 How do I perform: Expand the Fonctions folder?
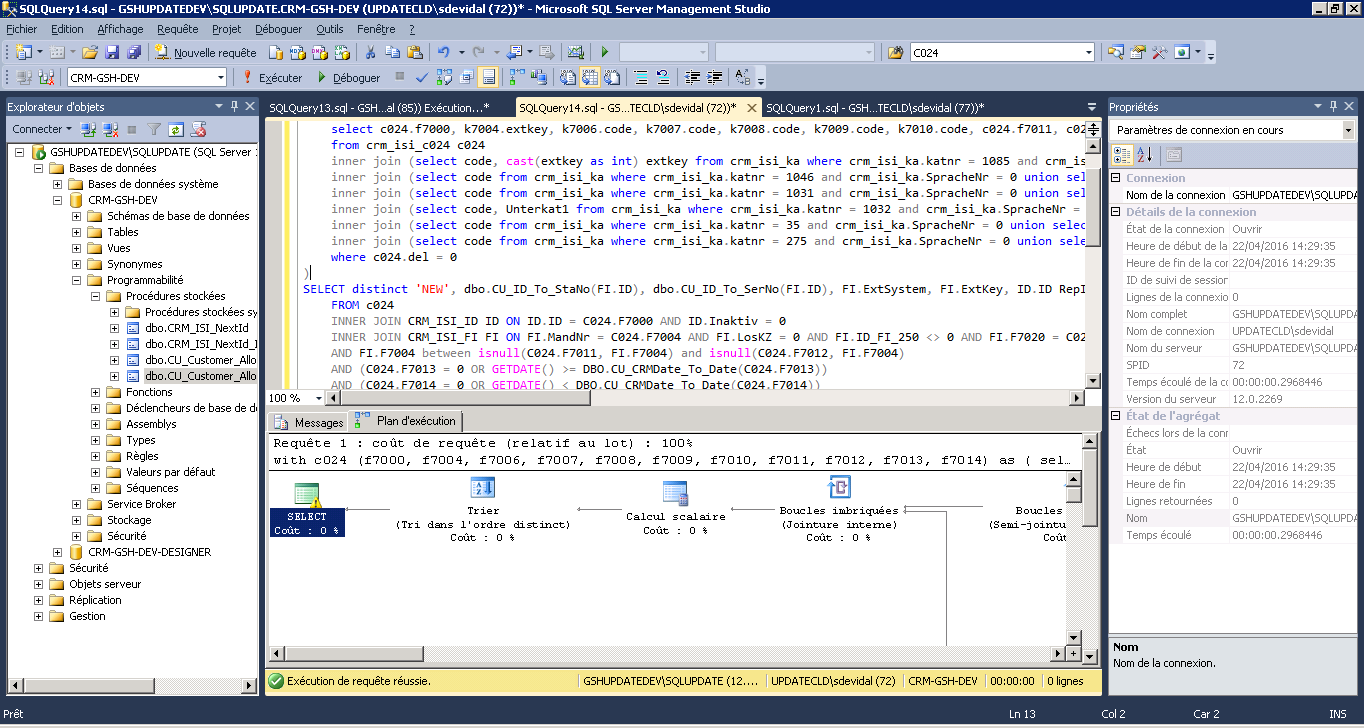(96, 392)
